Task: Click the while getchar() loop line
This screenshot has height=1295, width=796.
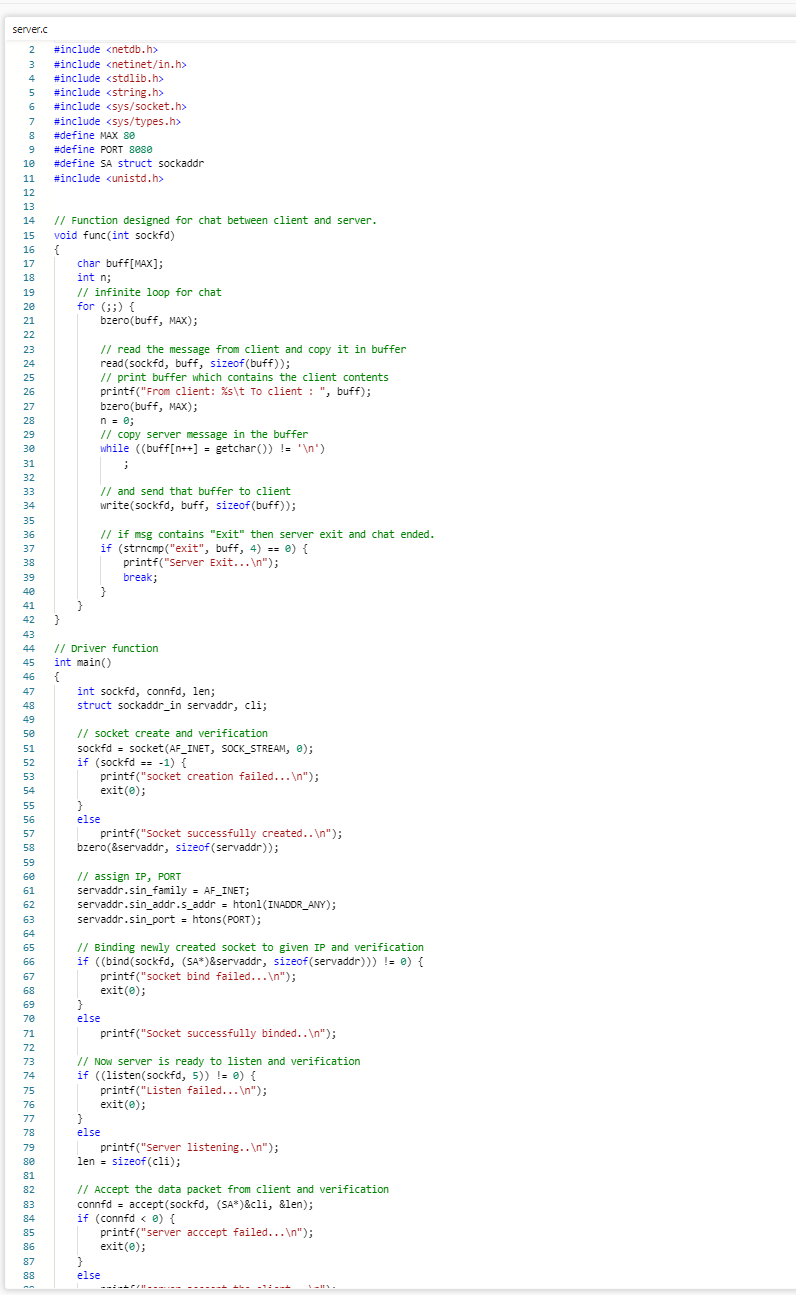Action: 213,448
